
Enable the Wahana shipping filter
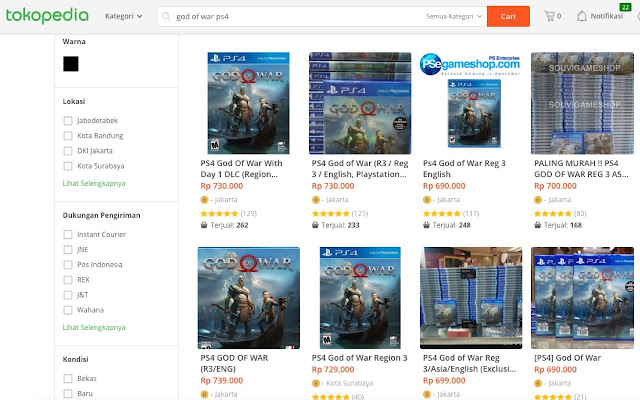68,310
